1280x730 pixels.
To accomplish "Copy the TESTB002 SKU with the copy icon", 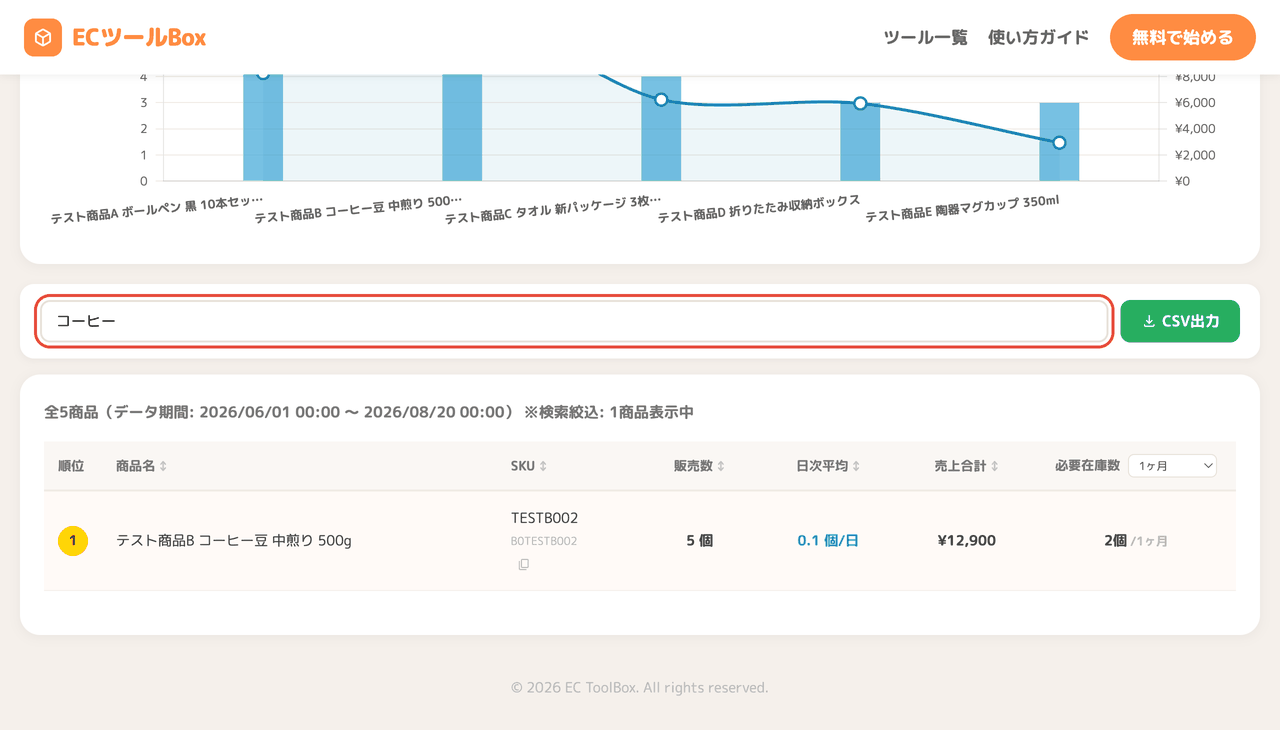I will [524, 564].
